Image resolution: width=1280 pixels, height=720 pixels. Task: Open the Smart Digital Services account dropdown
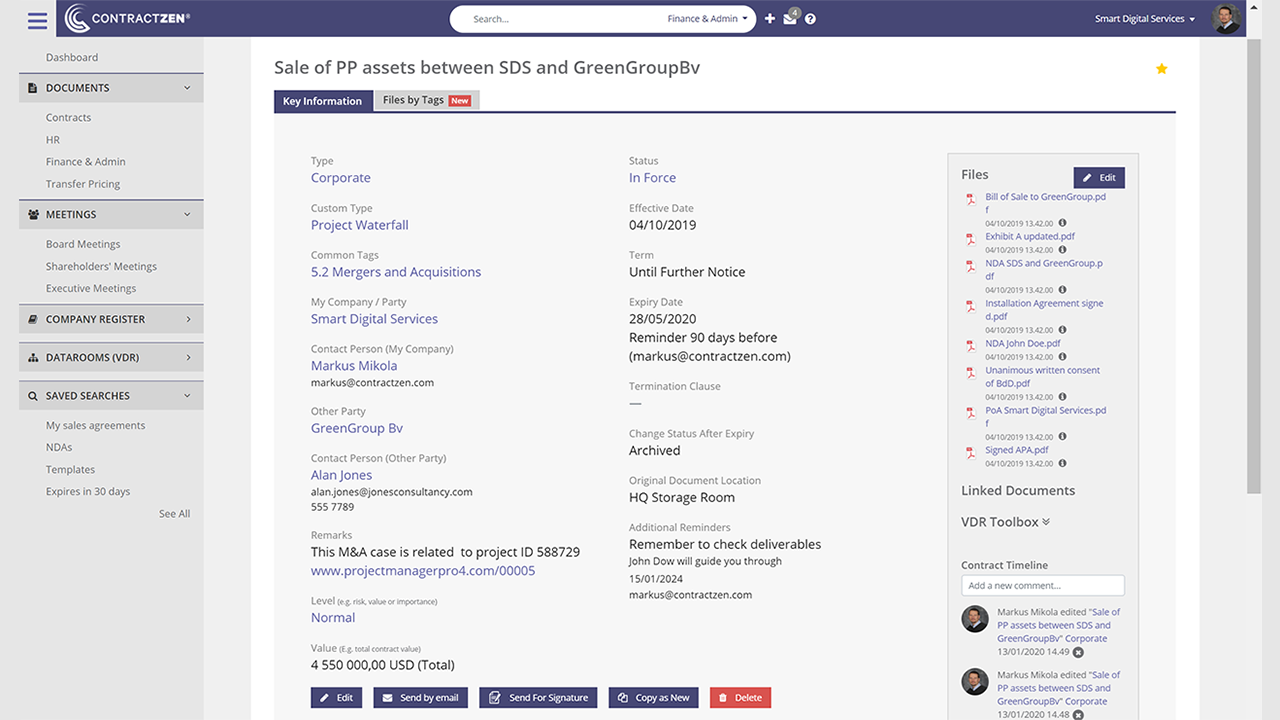point(1144,18)
